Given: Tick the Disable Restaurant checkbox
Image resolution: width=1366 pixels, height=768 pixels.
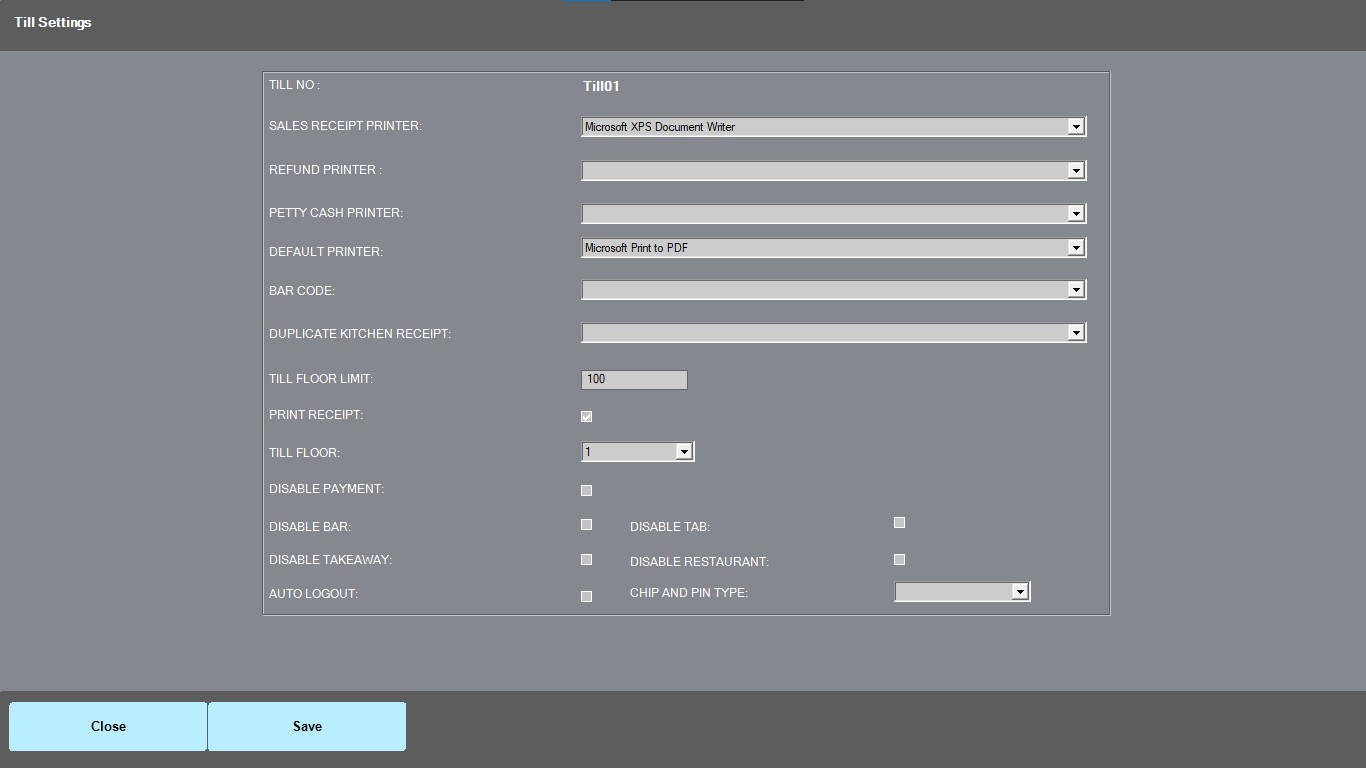Looking at the screenshot, I should tap(899, 559).
